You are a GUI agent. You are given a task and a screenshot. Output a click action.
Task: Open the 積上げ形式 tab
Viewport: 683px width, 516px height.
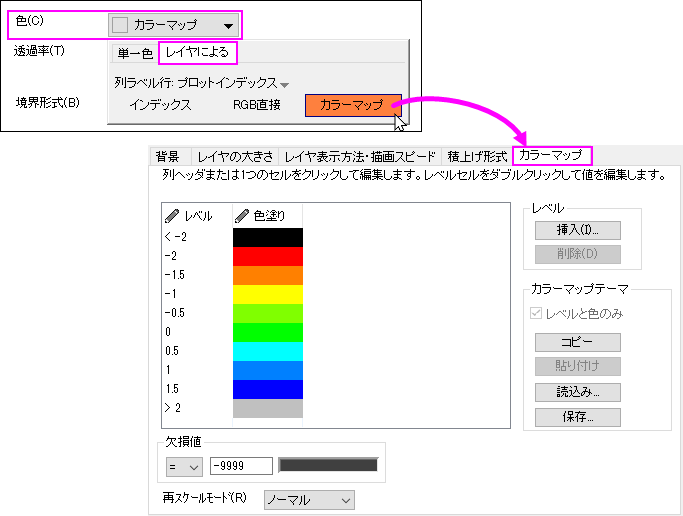tap(477, 156)
